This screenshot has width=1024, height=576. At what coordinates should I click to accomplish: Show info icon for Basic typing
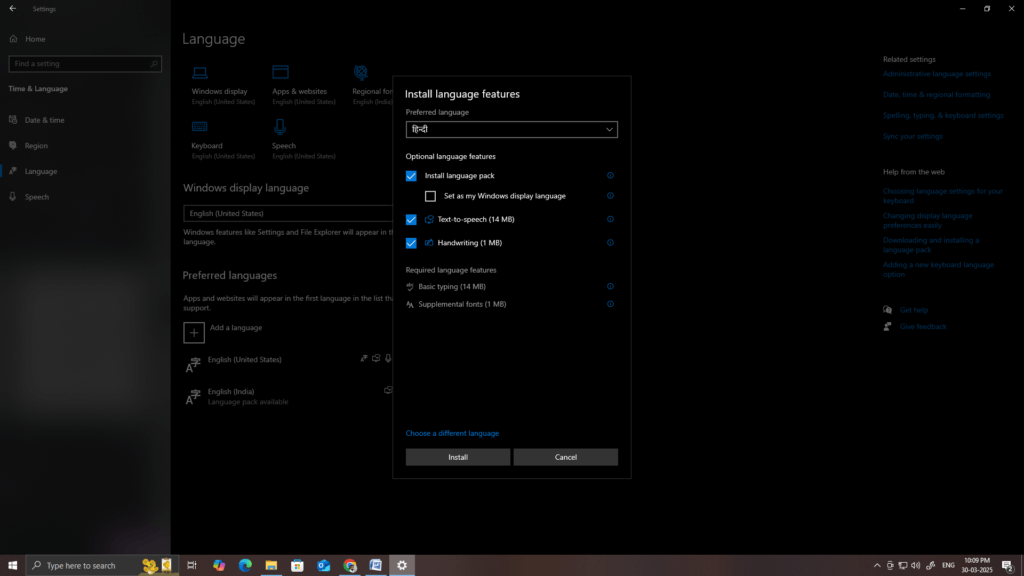(610, 287)
